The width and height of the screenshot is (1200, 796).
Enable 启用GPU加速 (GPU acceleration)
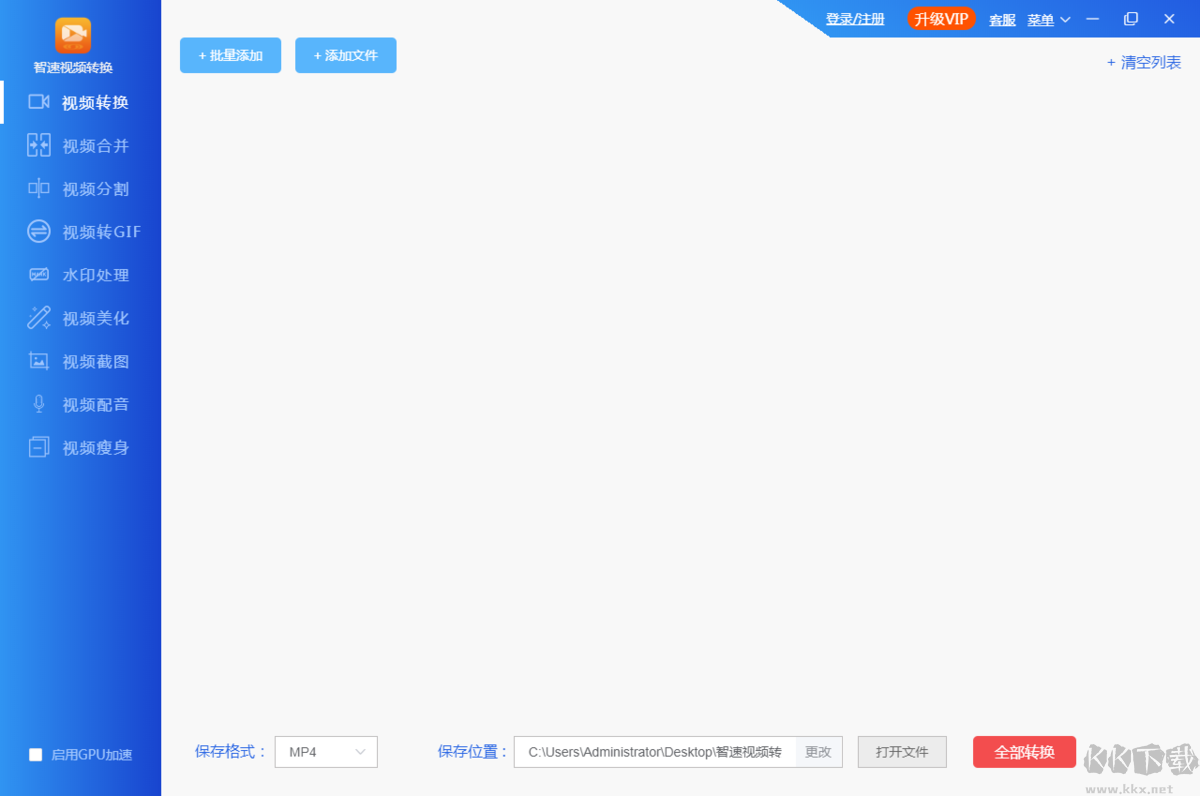pos(34,755)
